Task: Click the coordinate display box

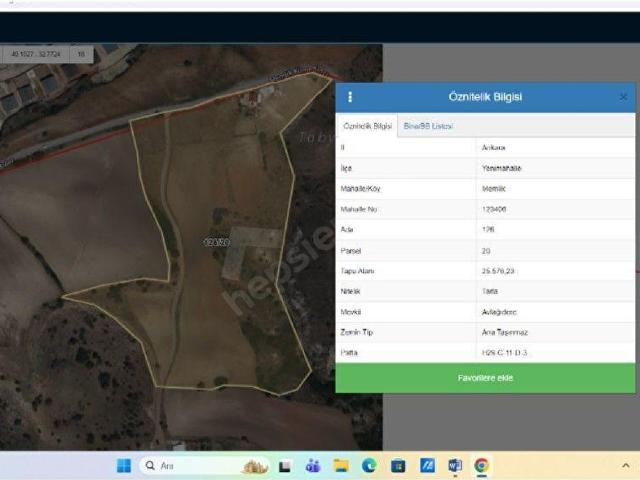Action: coord(34,54)
